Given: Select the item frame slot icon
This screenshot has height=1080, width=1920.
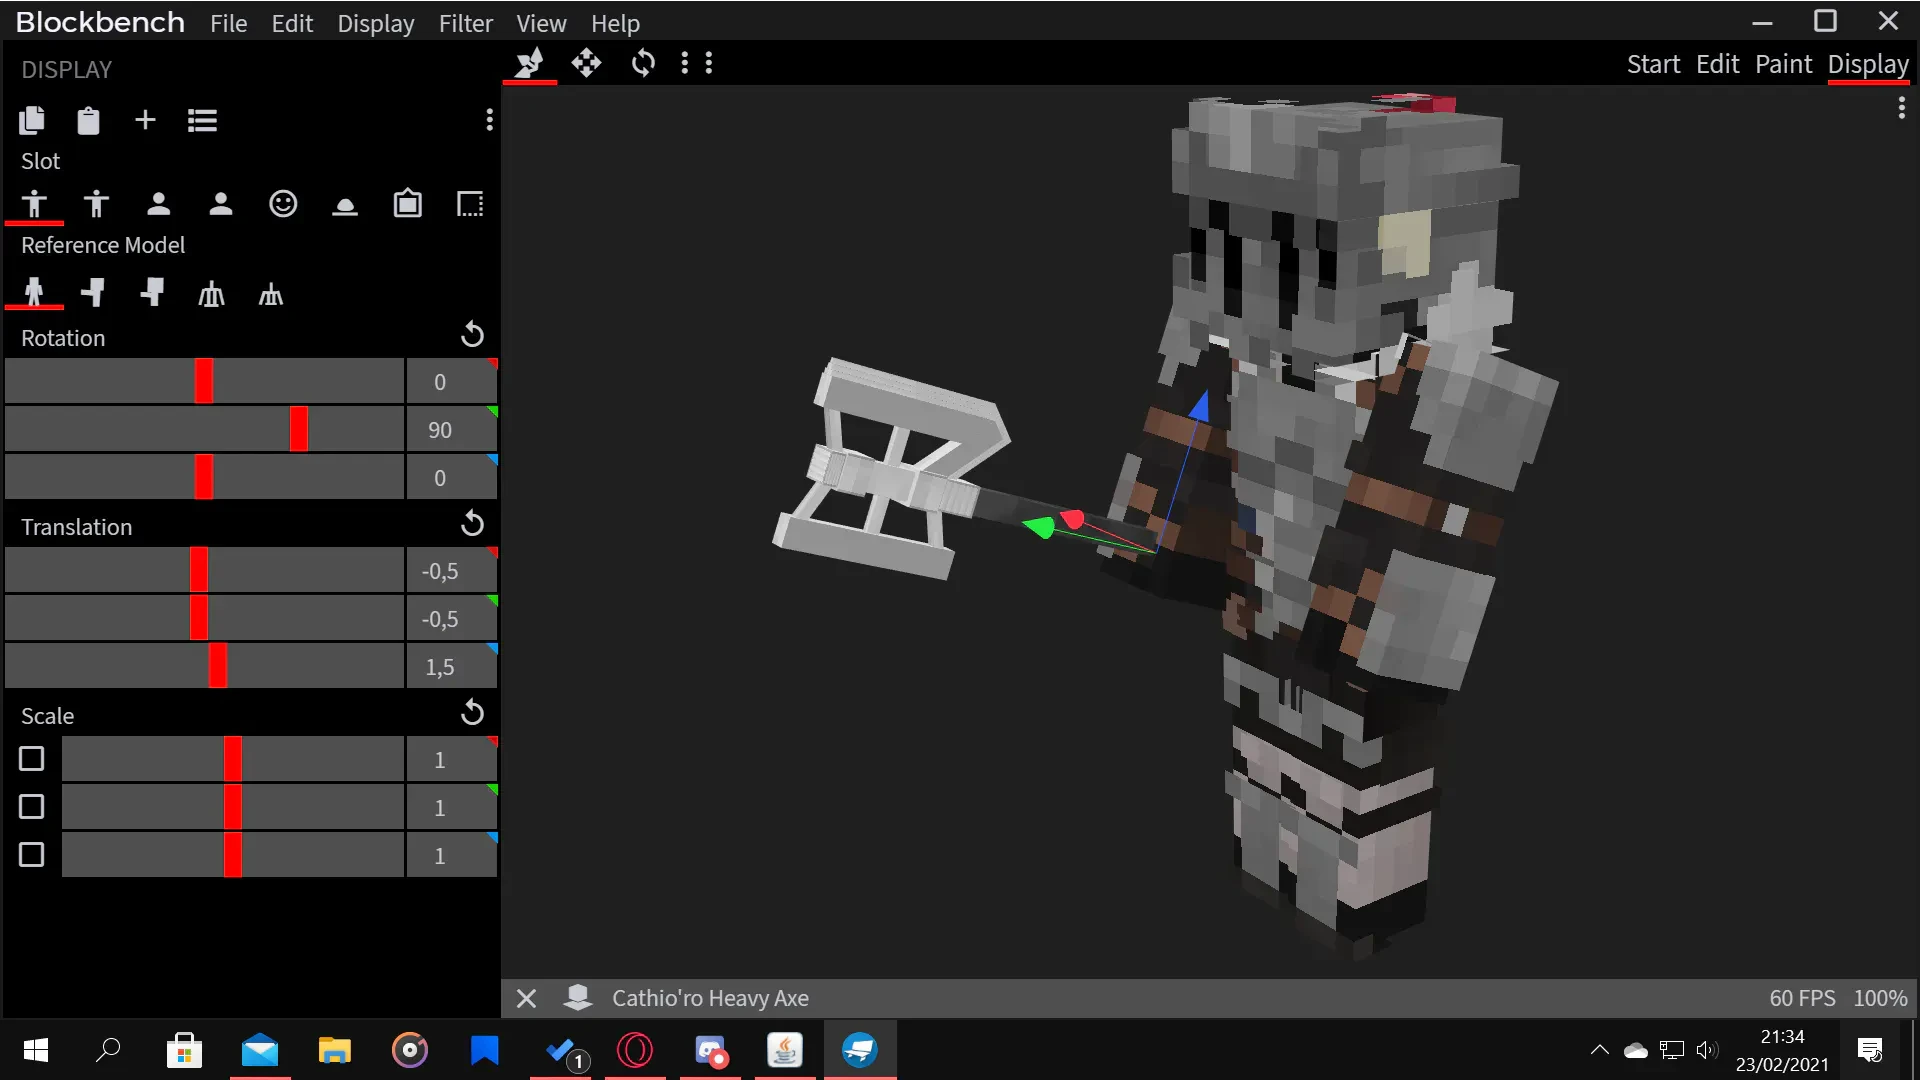Looking at the screenshot, I should pyautogui.click(x=407, y=204).
